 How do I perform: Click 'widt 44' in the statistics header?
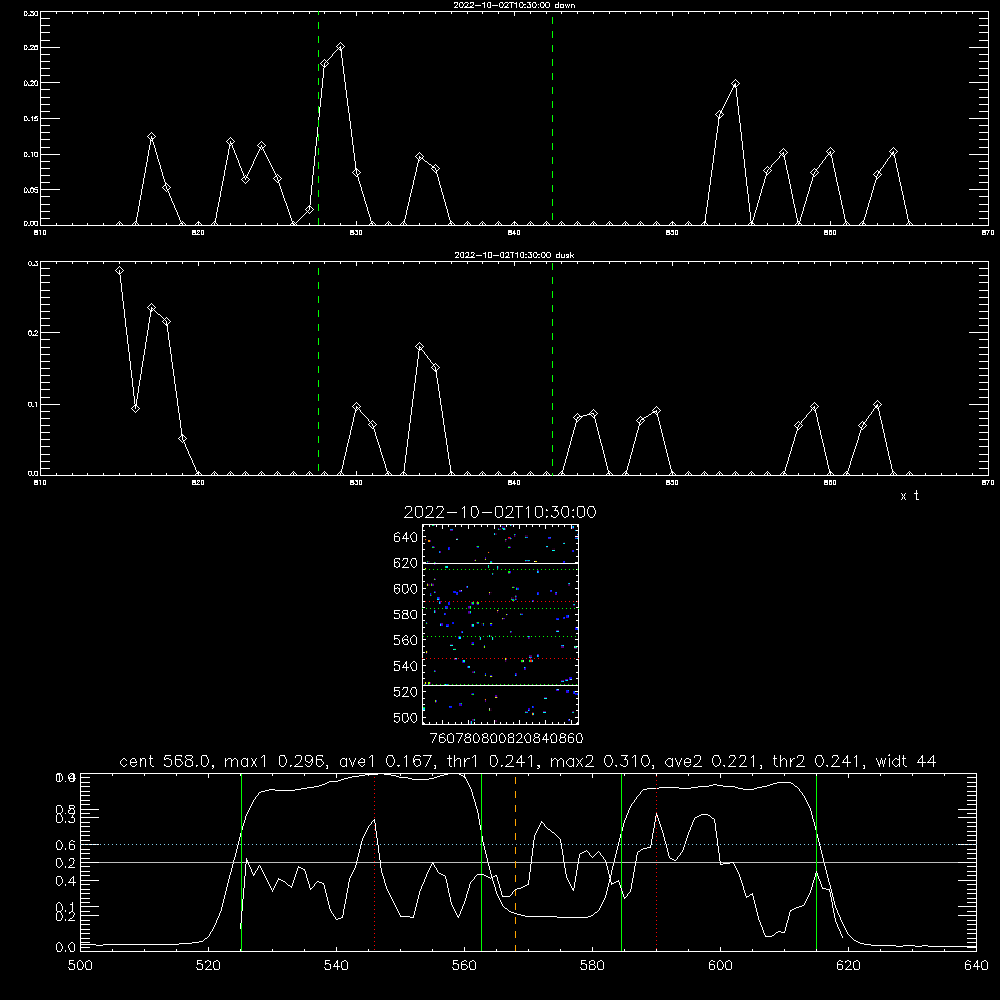(906, 761)
